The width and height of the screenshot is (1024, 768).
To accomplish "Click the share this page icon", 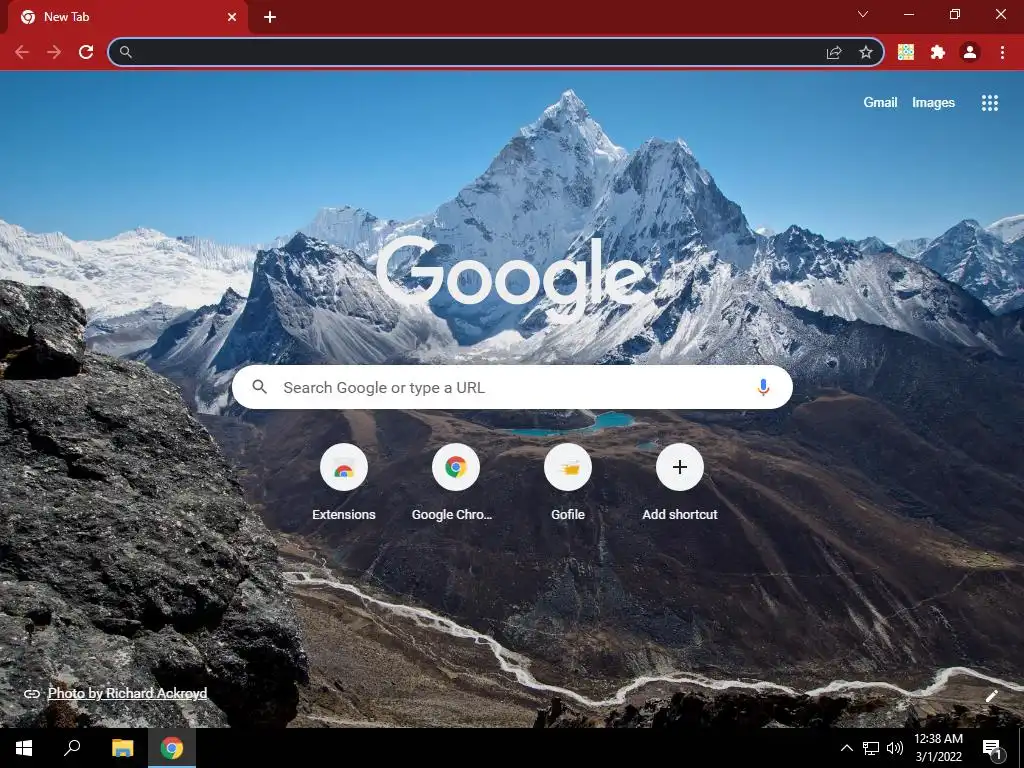I will click(x=834, y=52).
